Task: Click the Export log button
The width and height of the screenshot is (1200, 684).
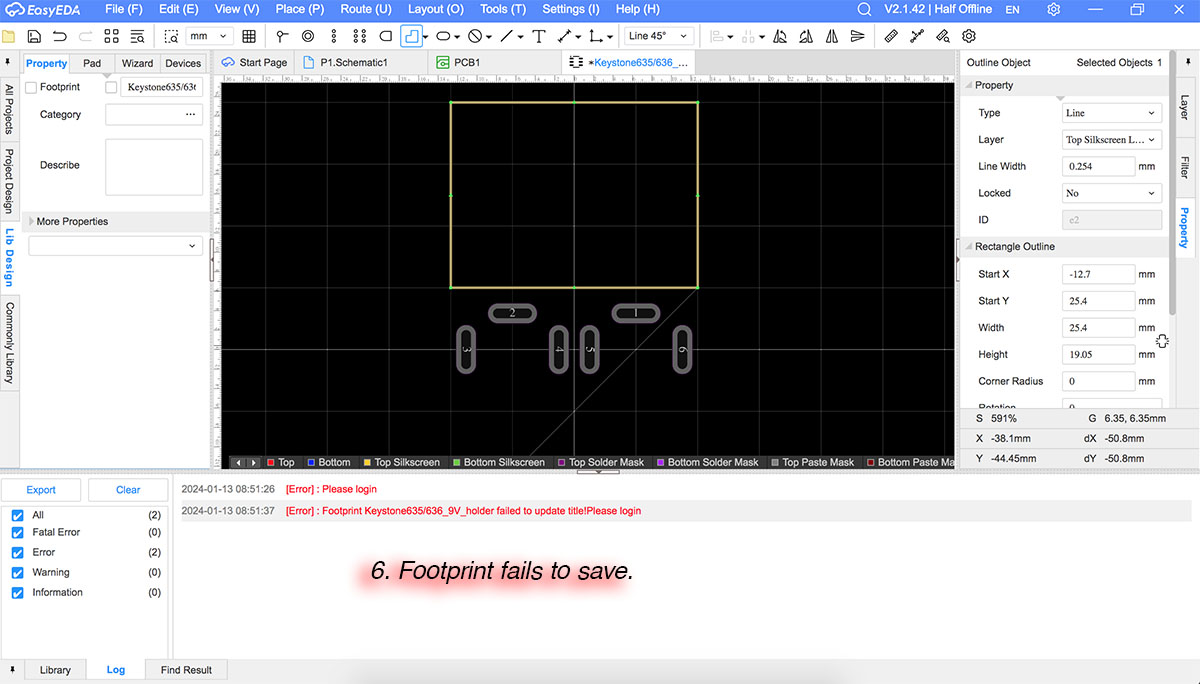Action: [41, 490]
